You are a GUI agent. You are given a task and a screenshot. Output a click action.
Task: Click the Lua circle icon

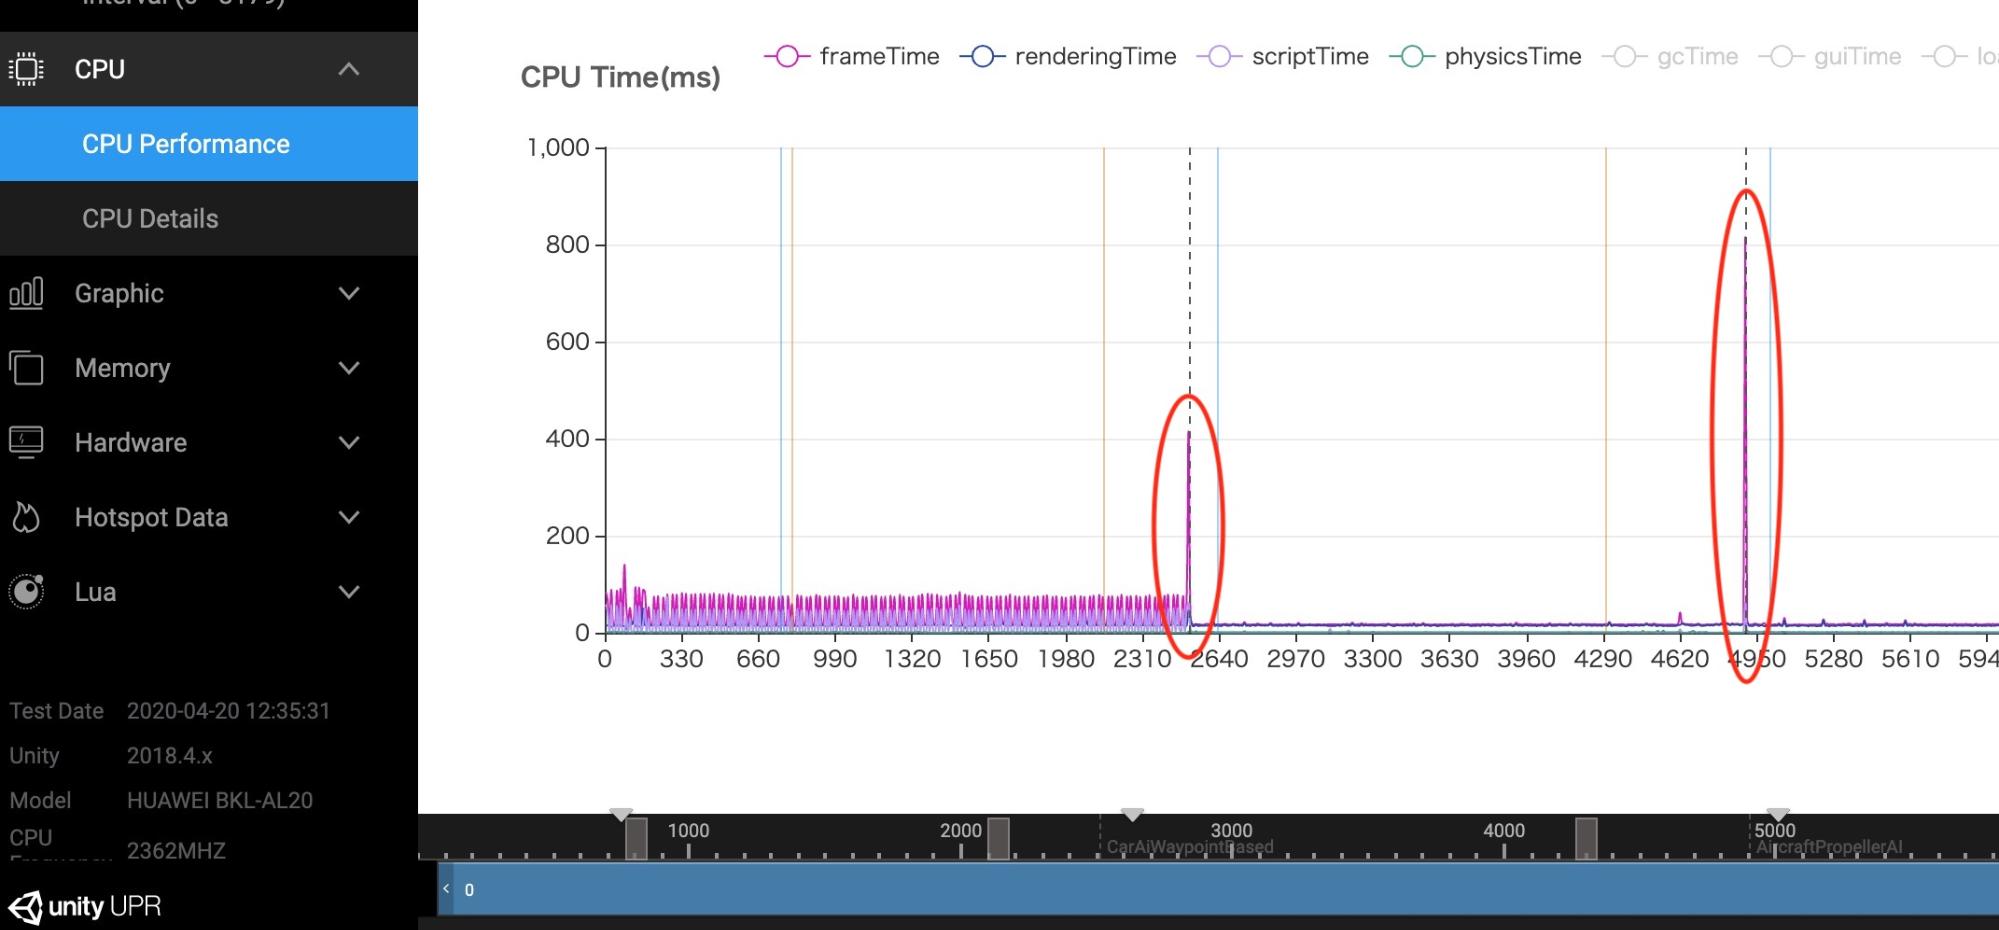click(26, 592)
